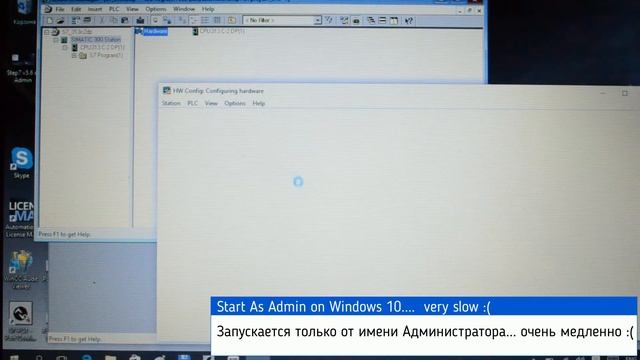Click the Online view toolbar icon
The image size is (640, 360).
tap(155, 20)
